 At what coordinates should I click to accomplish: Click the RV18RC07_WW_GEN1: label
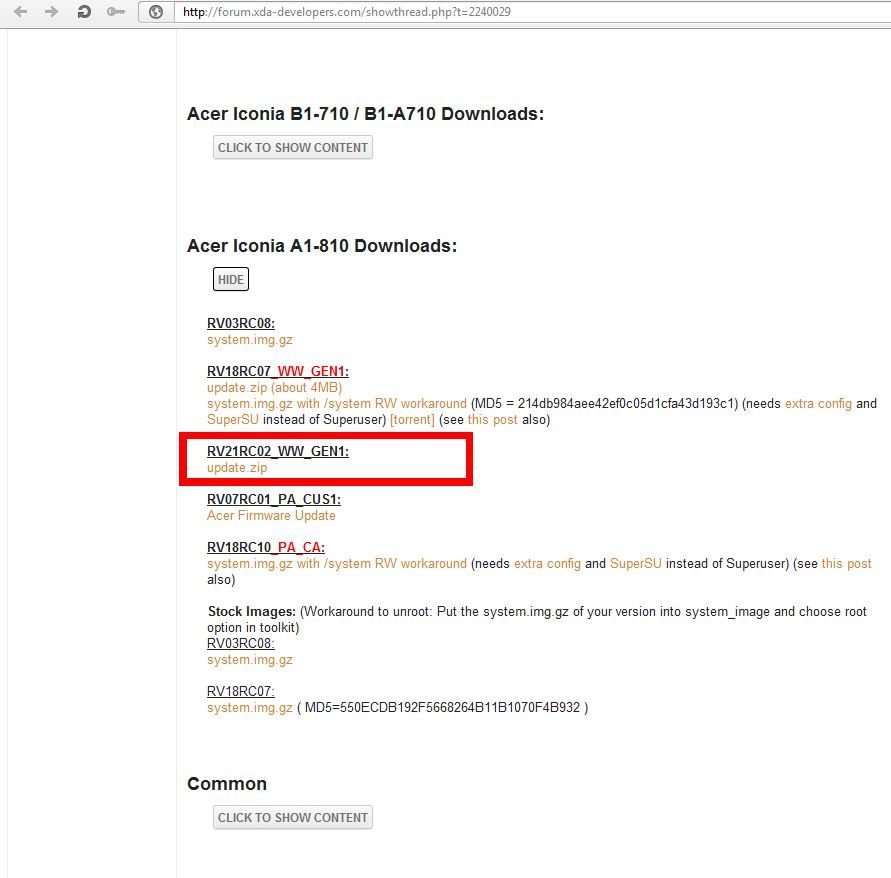(x=278, y=371)
